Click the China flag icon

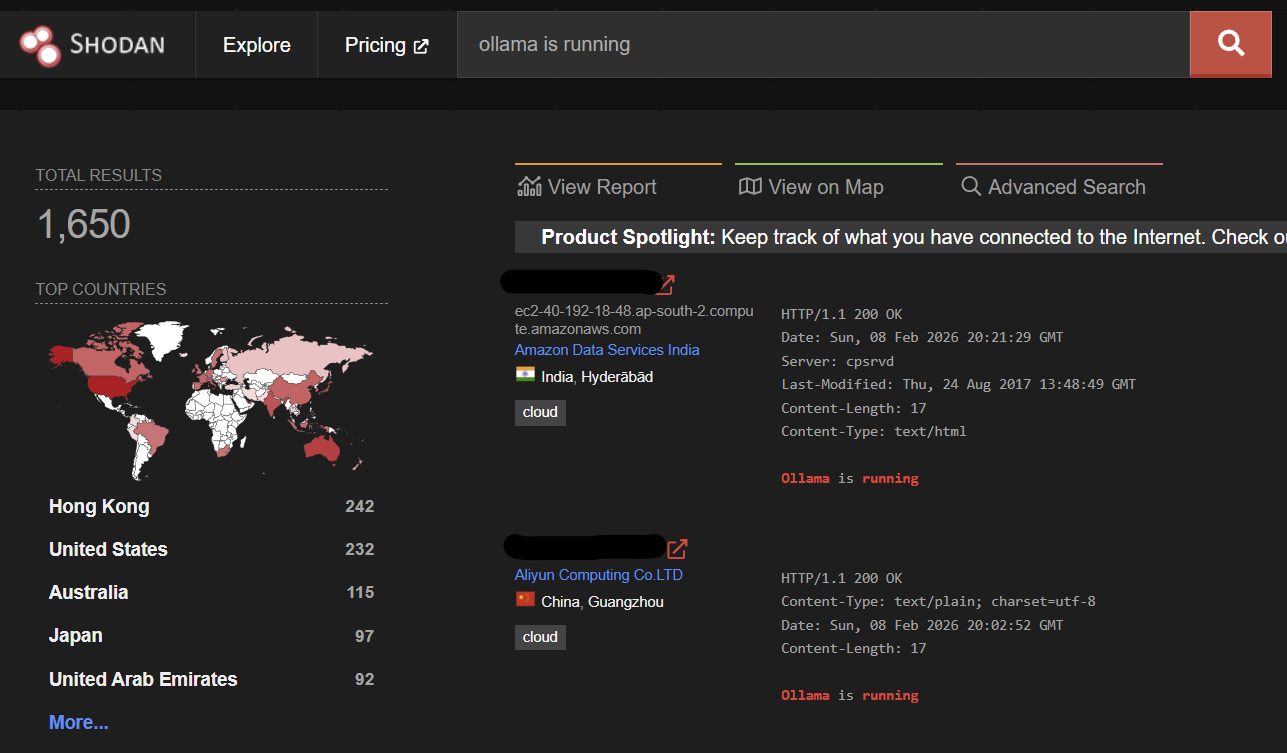coord(525,600)
